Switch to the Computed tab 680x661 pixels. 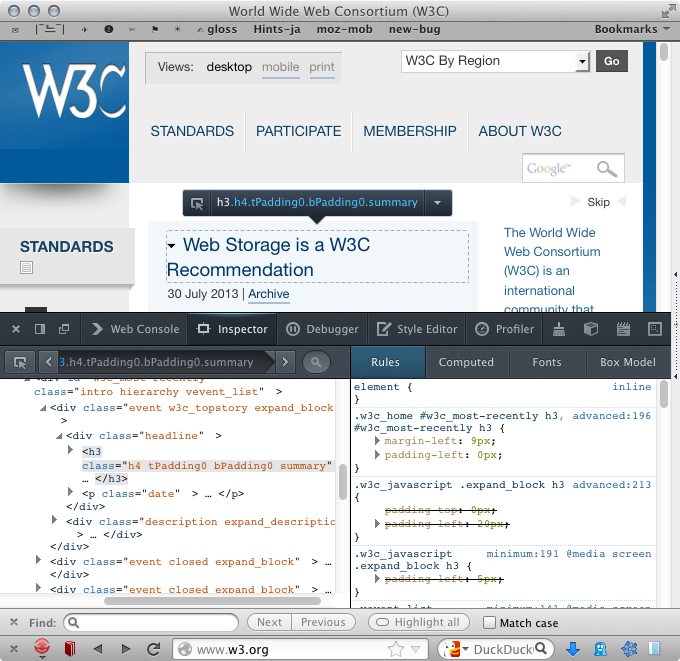(466, 362)
